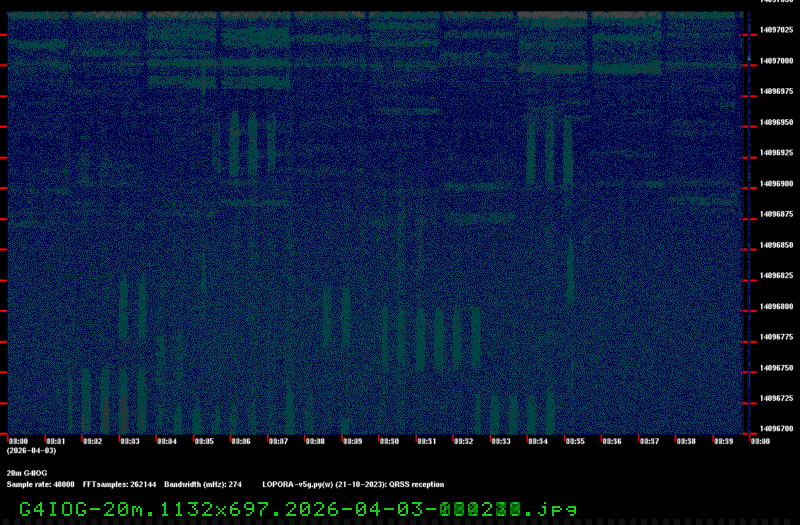The image size is (800, 525).
Task: Pick frequency label 14096750
Action: pyautogui.click(x=776, y=368)
